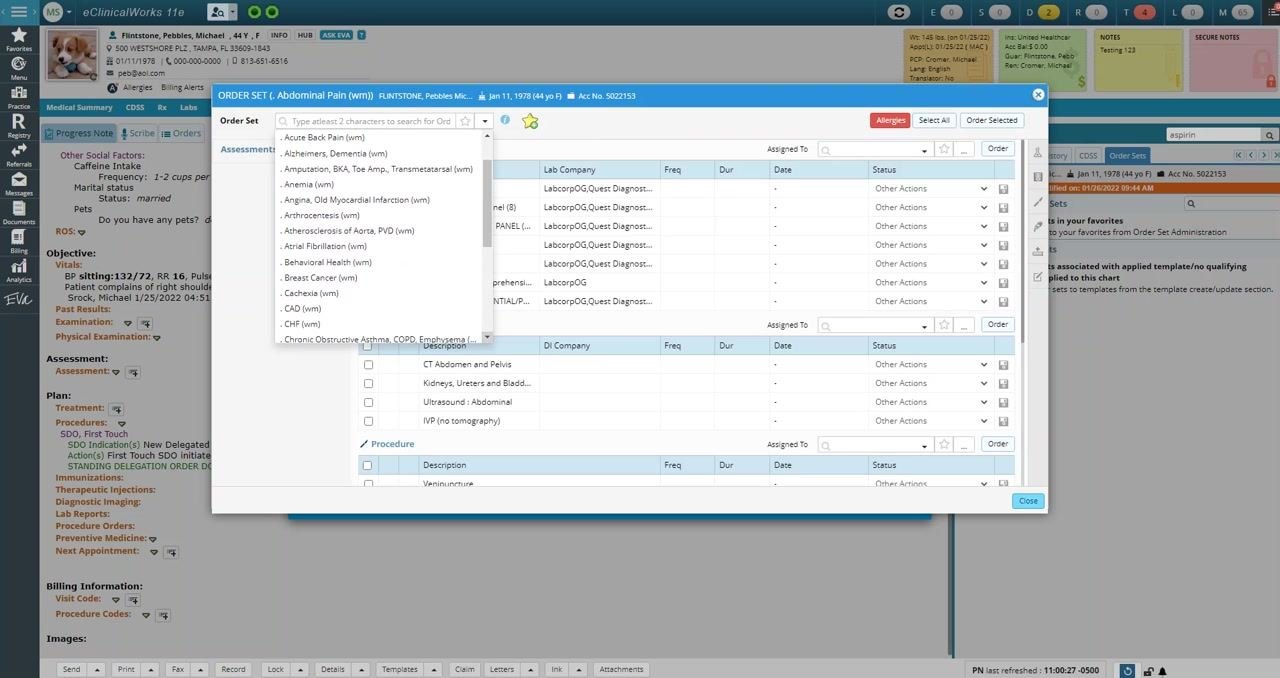This screenshot has height=678, width=1280.
Task: Open the Order Set dropdown arrow
Action: click(x=485, y=121)
